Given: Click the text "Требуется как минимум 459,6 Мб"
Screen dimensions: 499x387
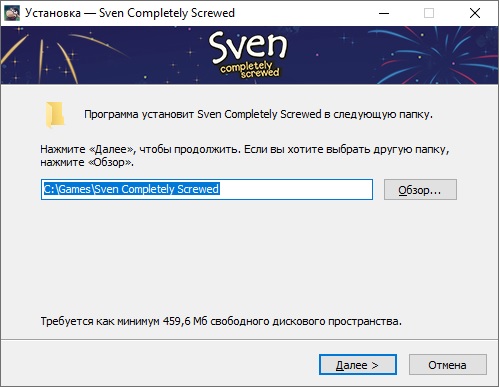Looking at the screenshot, I should point(124,321).
